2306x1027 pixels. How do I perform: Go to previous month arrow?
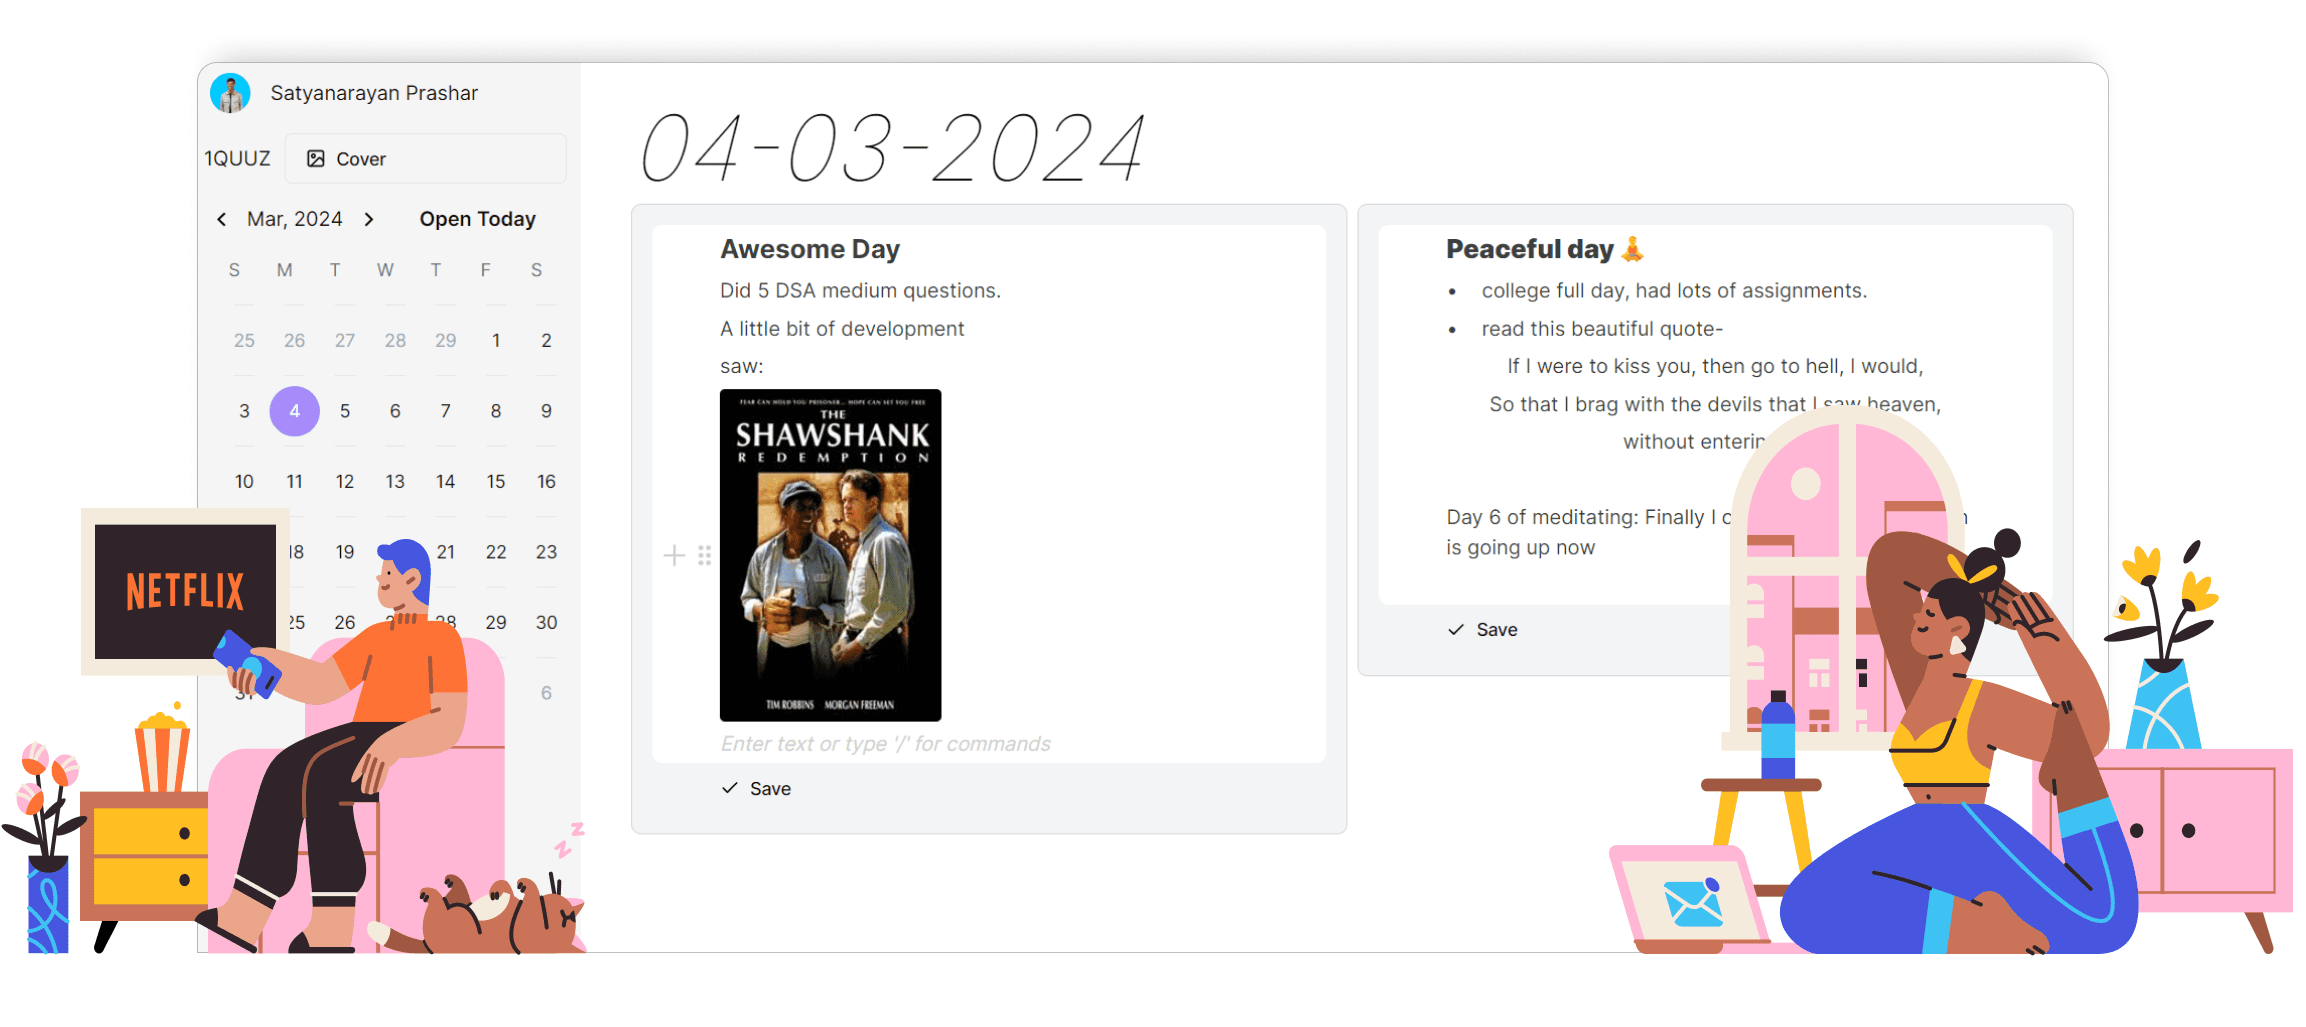click(221, 219)
